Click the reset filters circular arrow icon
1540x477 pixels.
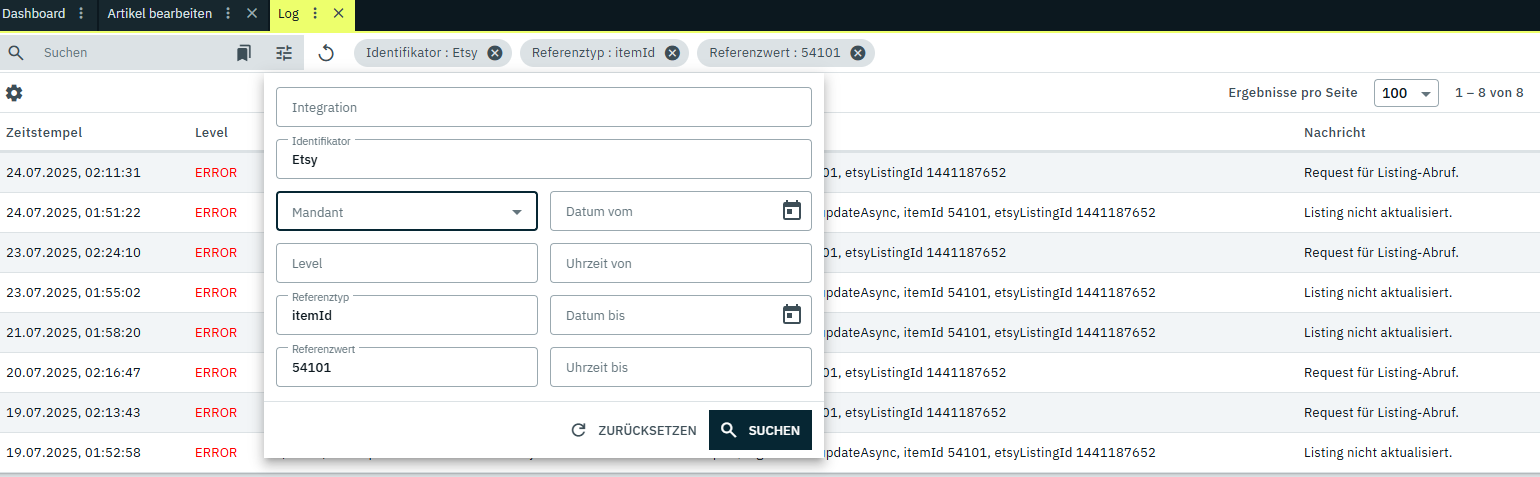tap(326, 53)
